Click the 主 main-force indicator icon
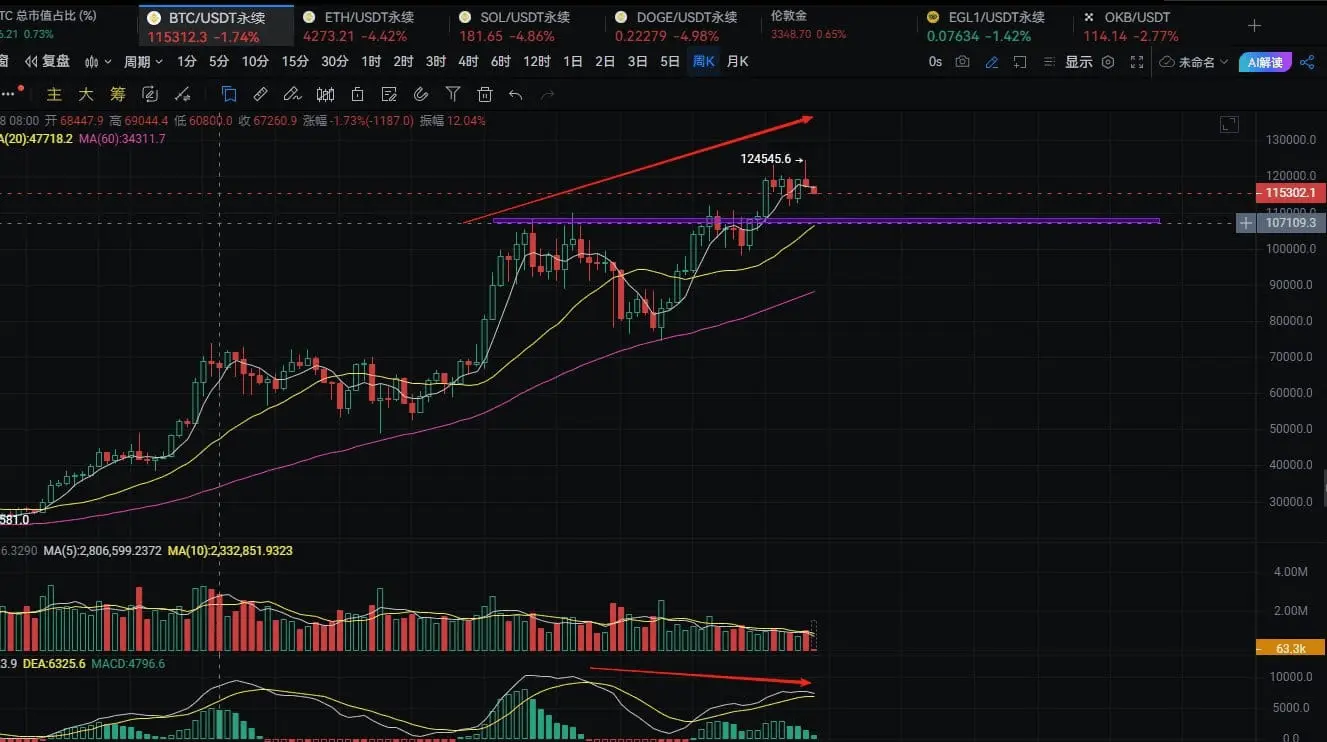The width and height of the screenshot is (1327, 742). click(55, 94)
